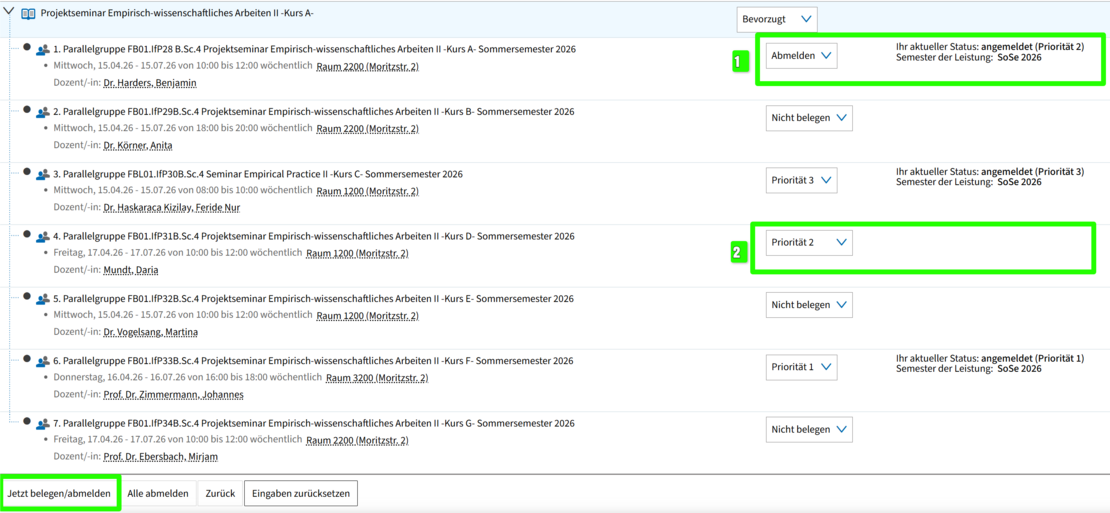This screenshot has height=513, width=1110.
Task: Open Raum 3200 (Moritzstr. 2) link
Action: point(377,378)
